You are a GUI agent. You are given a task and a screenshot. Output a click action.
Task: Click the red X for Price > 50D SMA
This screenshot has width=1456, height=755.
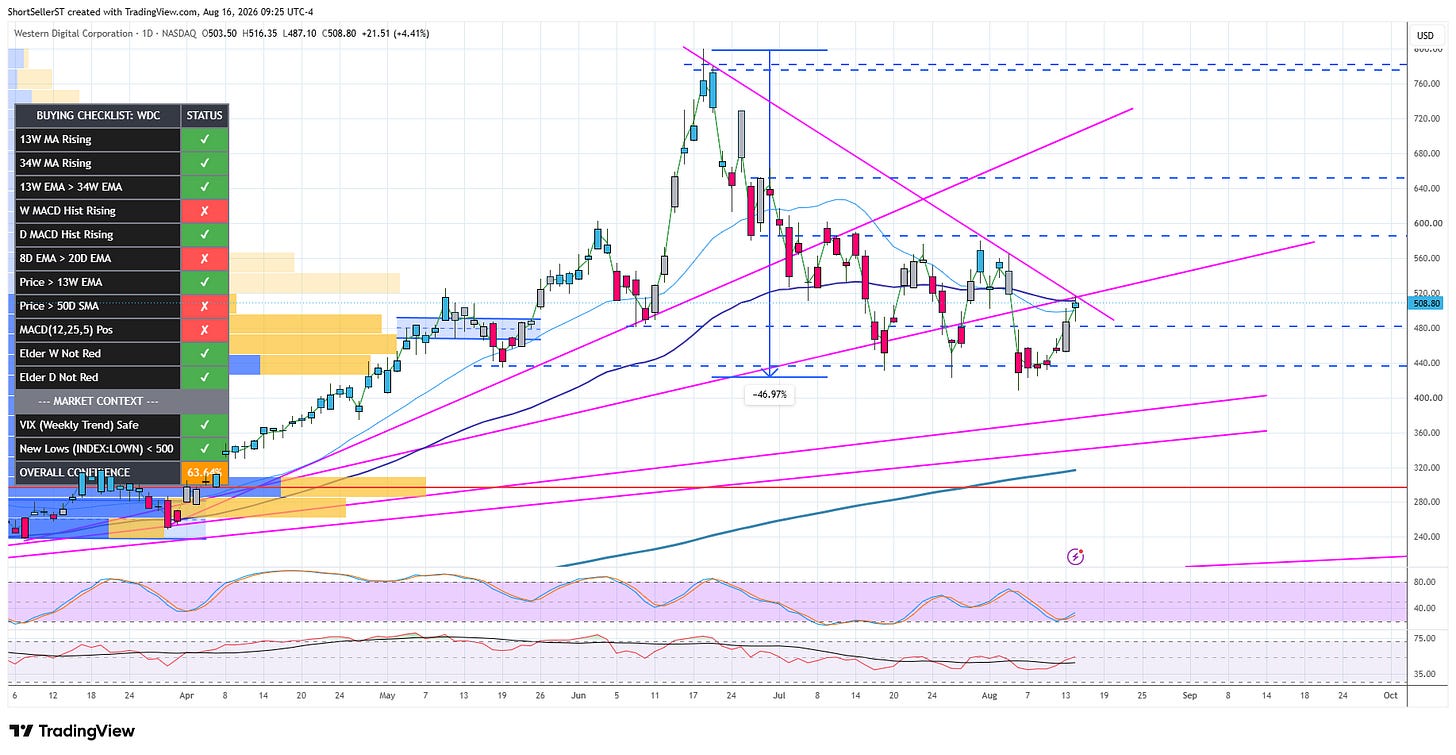(205, 306)
